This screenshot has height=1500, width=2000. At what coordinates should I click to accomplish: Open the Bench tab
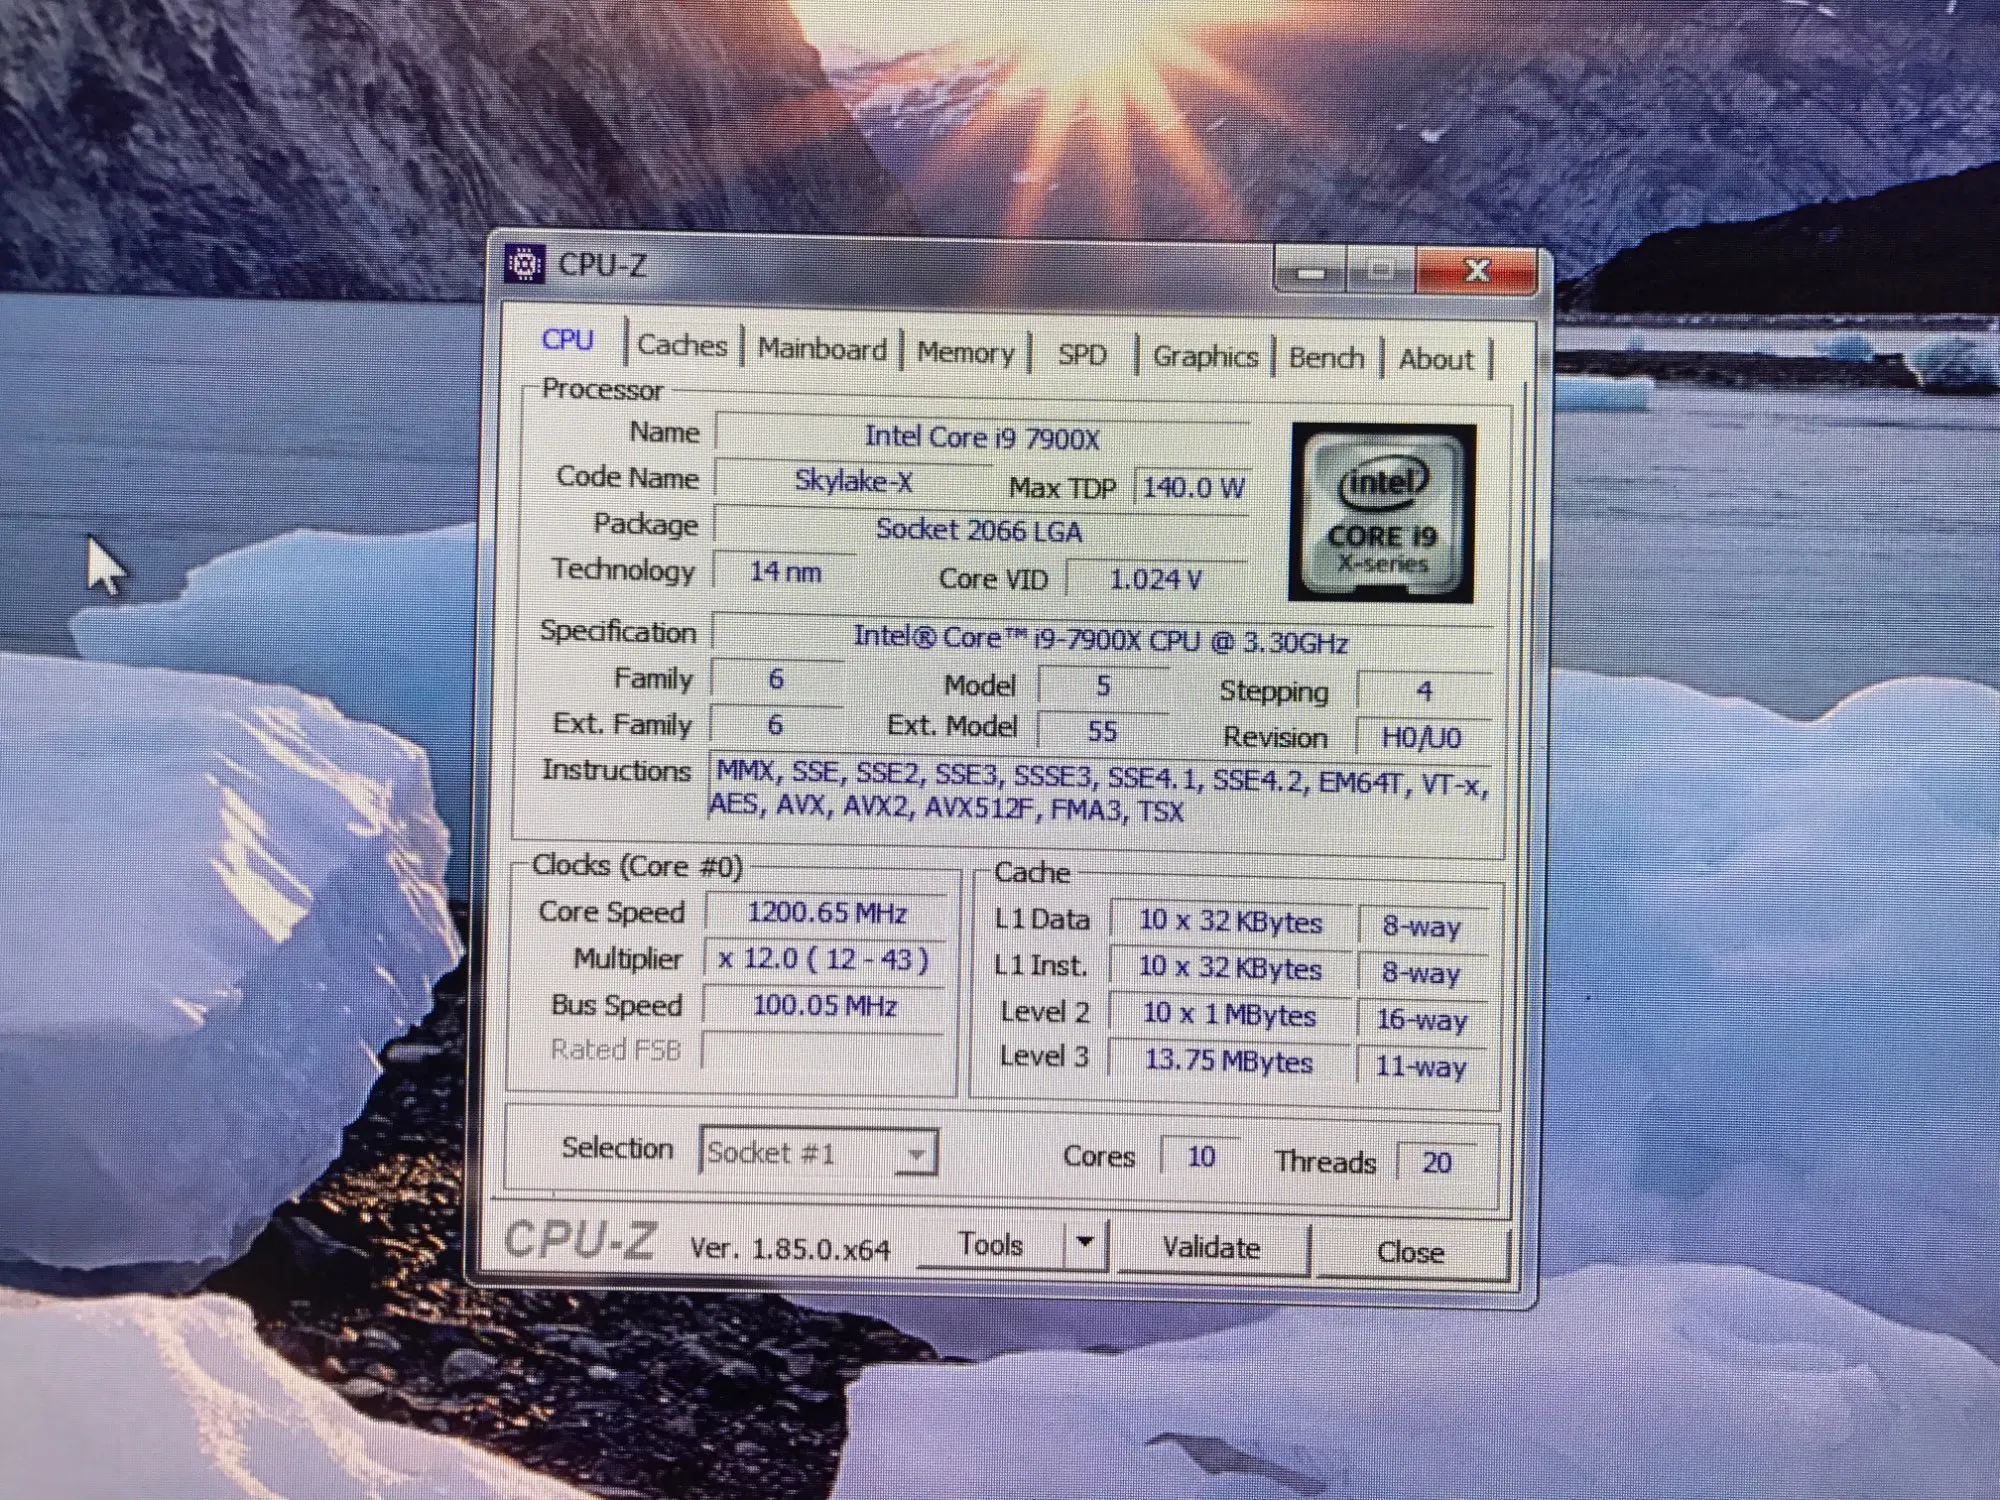tap(1326, 358)
